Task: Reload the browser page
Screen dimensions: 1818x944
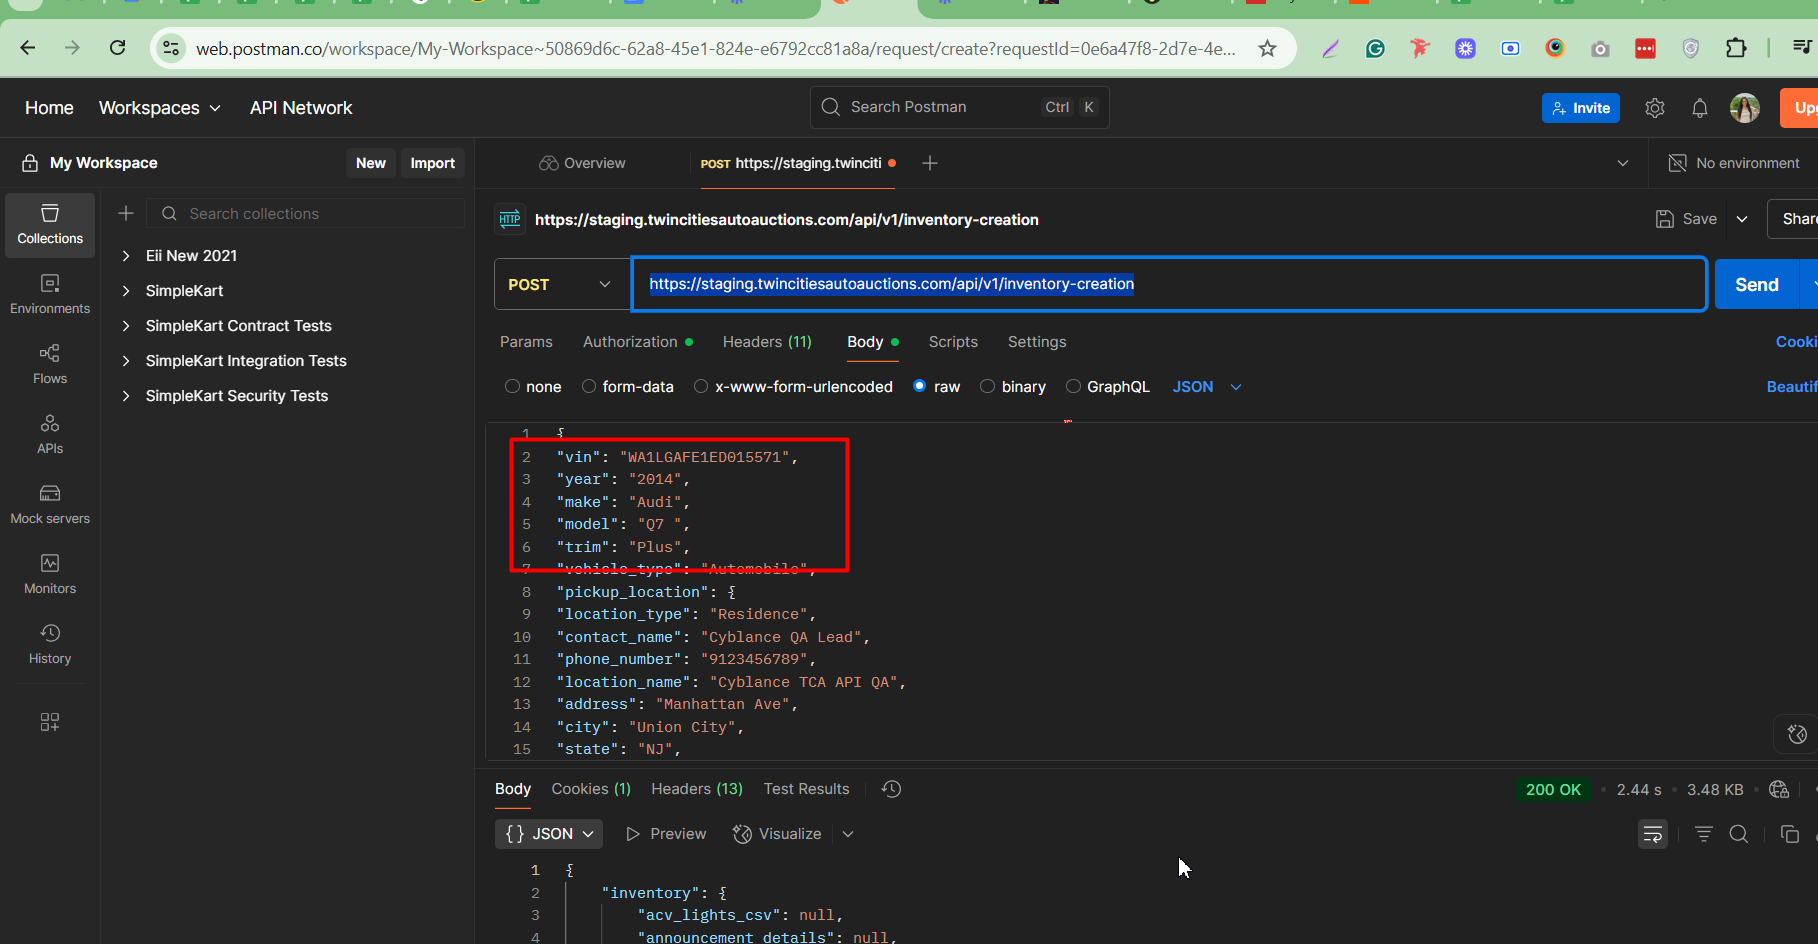Action: tap(118, 47)
